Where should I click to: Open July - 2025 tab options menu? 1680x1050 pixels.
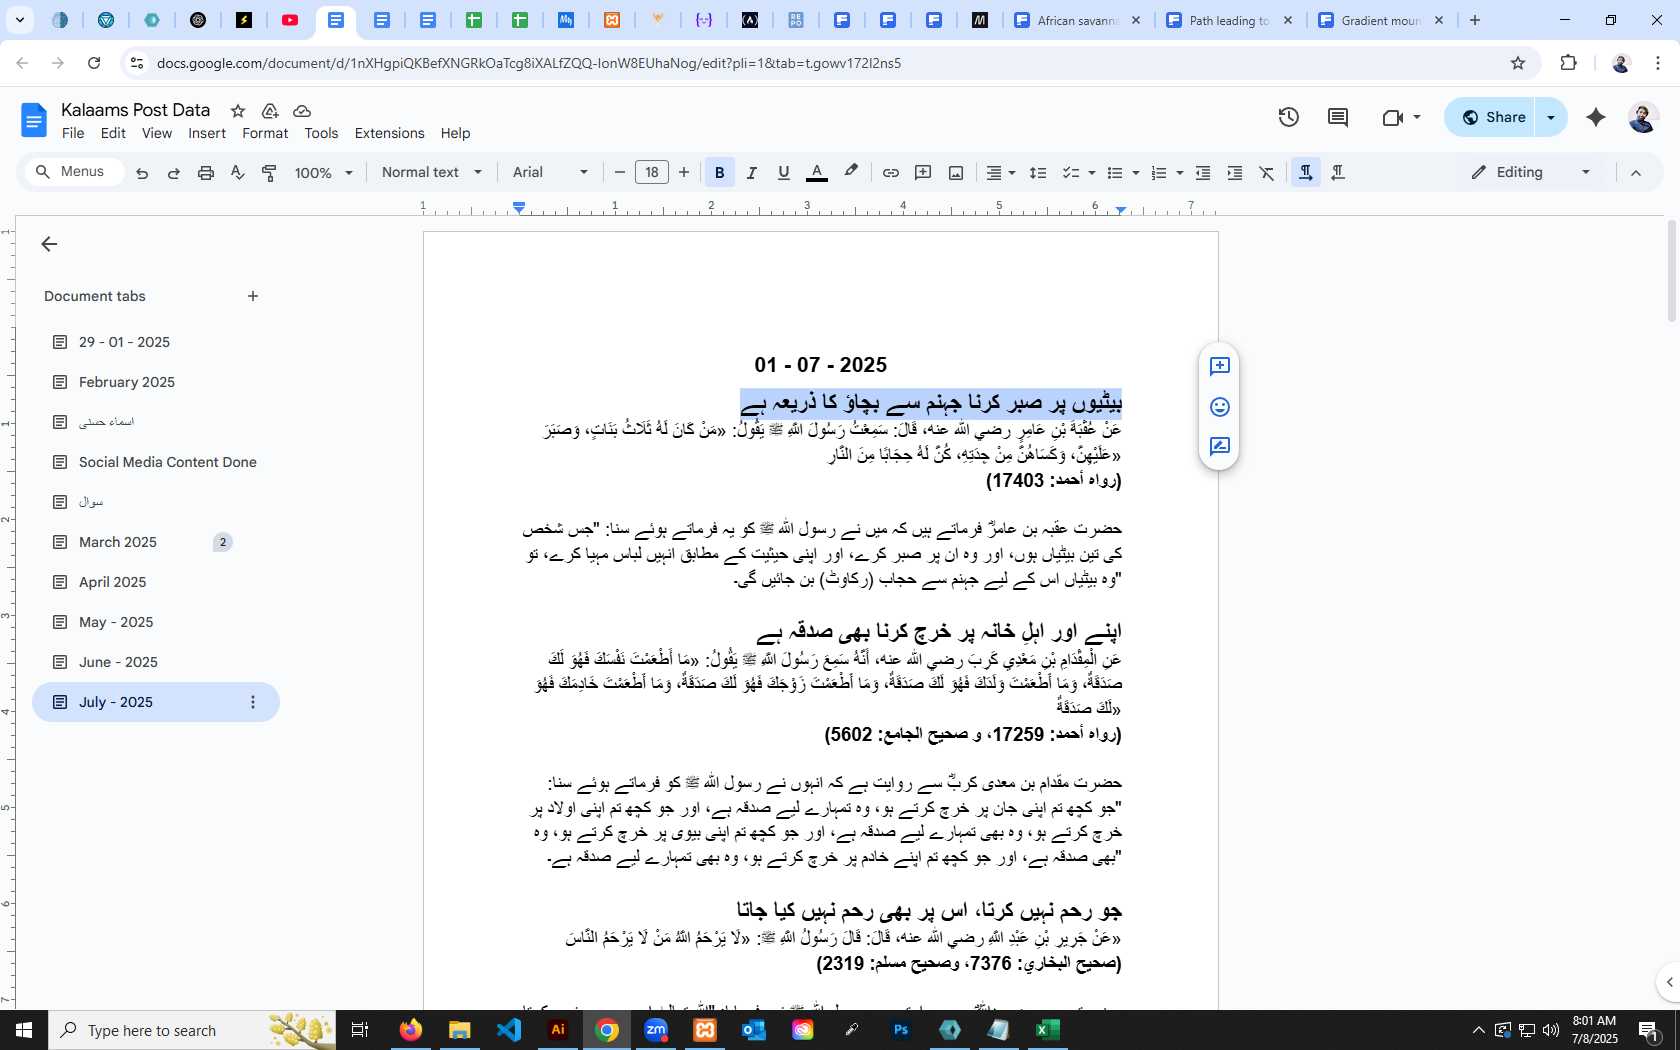(253, 702)
